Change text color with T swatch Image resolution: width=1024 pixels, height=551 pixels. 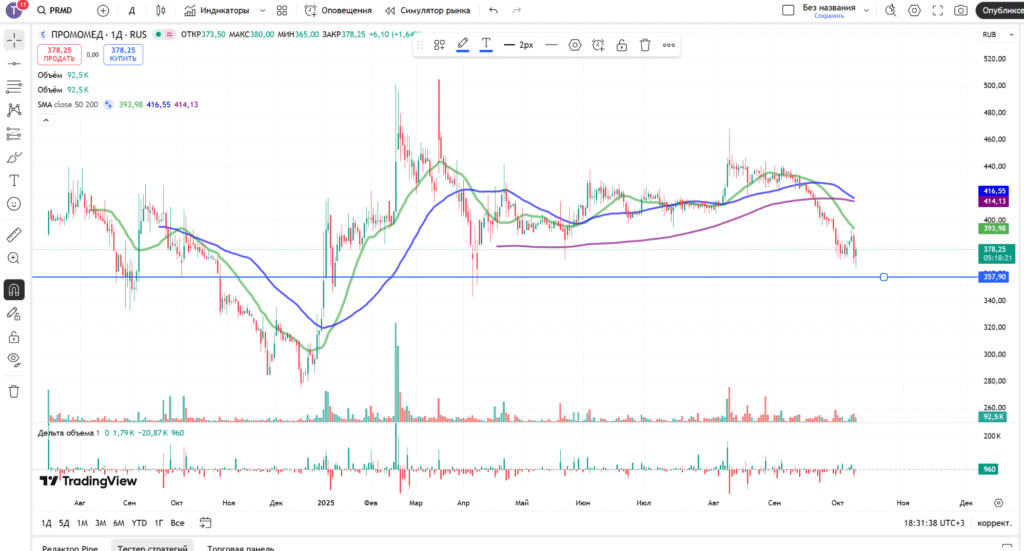tap(486, 45)
